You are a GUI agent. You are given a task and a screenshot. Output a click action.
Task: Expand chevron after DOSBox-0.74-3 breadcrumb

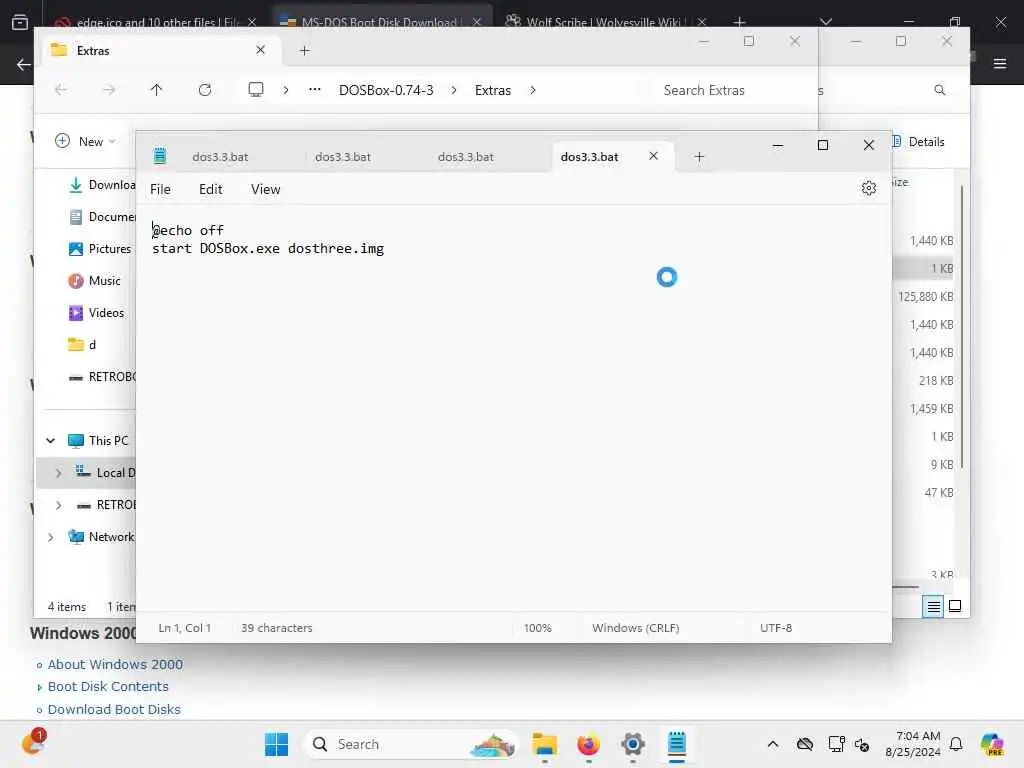coord(454,90)
